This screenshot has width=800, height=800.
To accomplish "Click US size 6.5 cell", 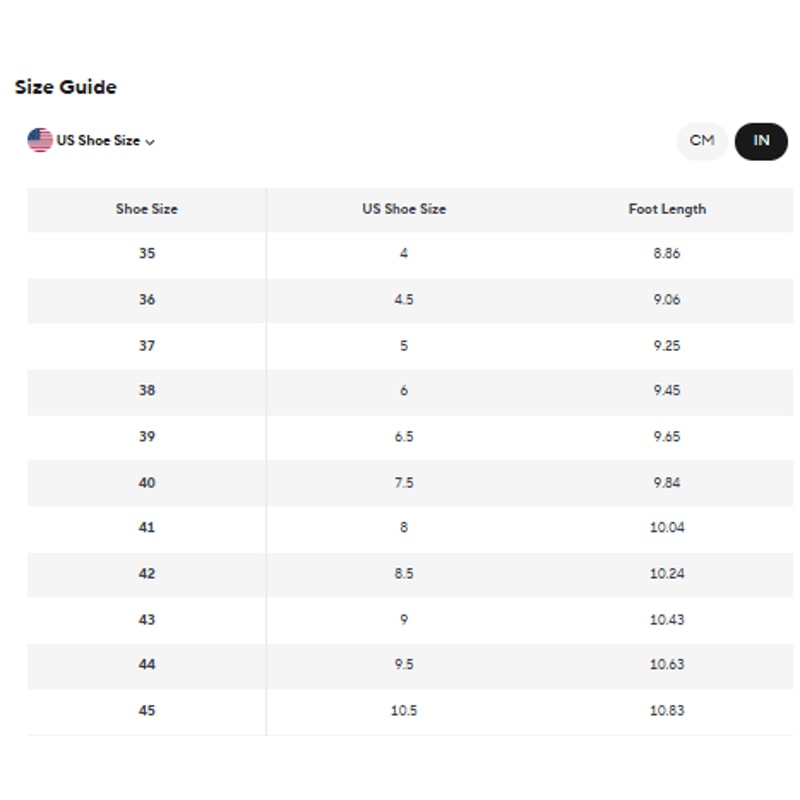I will coord(404,437).
